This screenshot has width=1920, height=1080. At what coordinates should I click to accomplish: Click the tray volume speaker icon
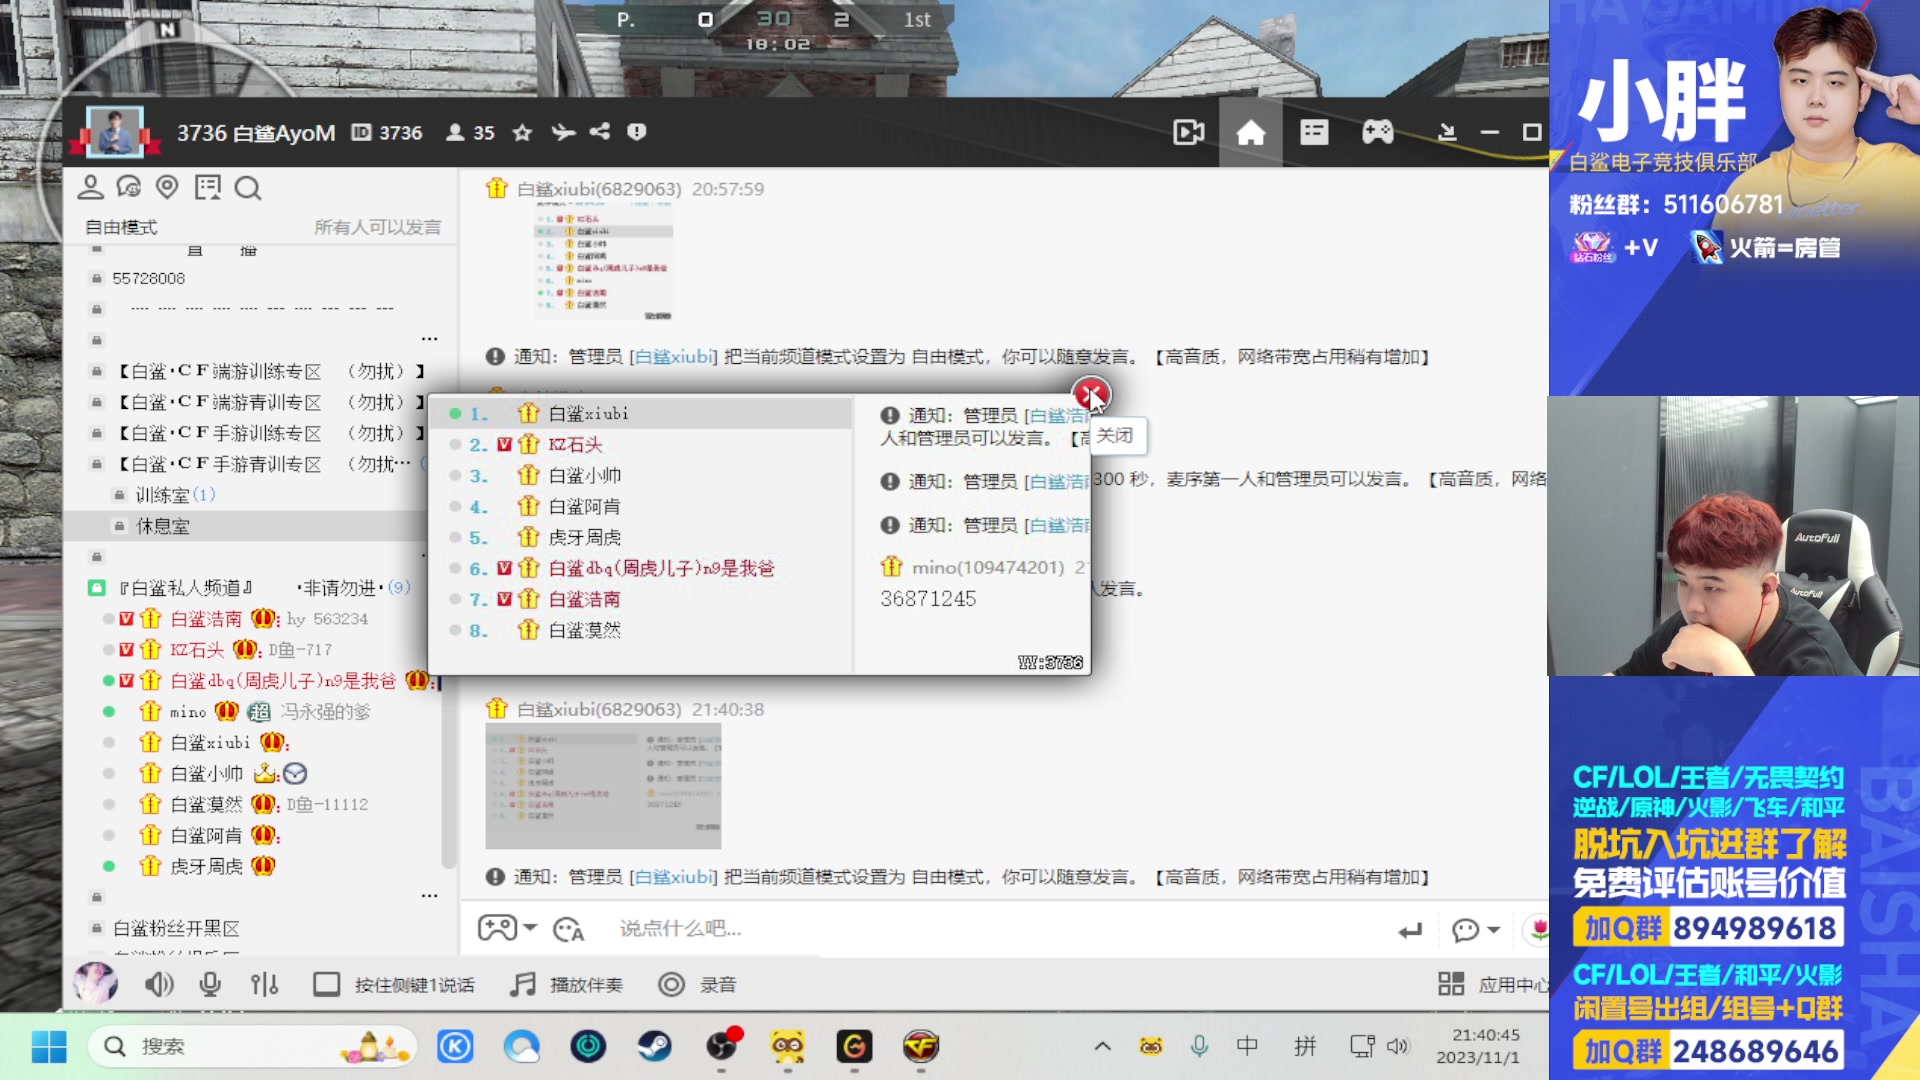coord(1398,1047)
